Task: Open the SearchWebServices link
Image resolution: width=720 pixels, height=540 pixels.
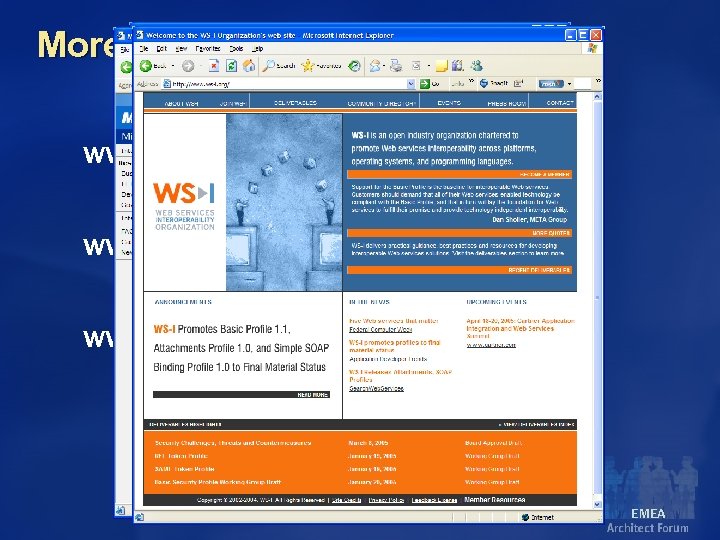Action: (376, 388)
